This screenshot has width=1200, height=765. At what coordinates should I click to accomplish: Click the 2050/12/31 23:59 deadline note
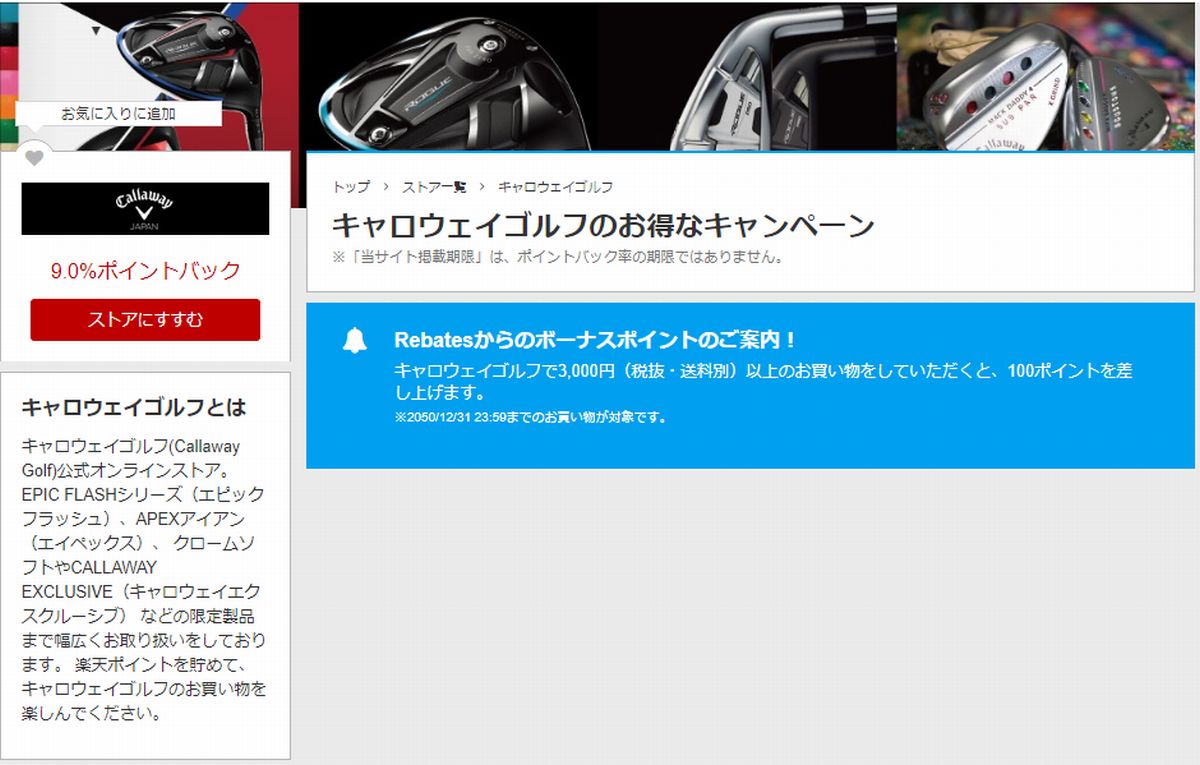(531, 417)
